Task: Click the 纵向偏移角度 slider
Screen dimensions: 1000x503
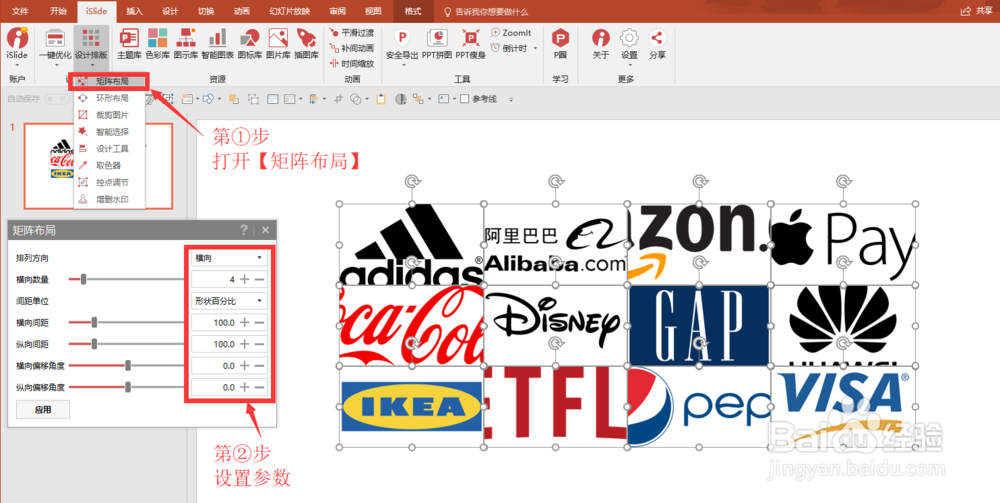Action: point(126,387)
